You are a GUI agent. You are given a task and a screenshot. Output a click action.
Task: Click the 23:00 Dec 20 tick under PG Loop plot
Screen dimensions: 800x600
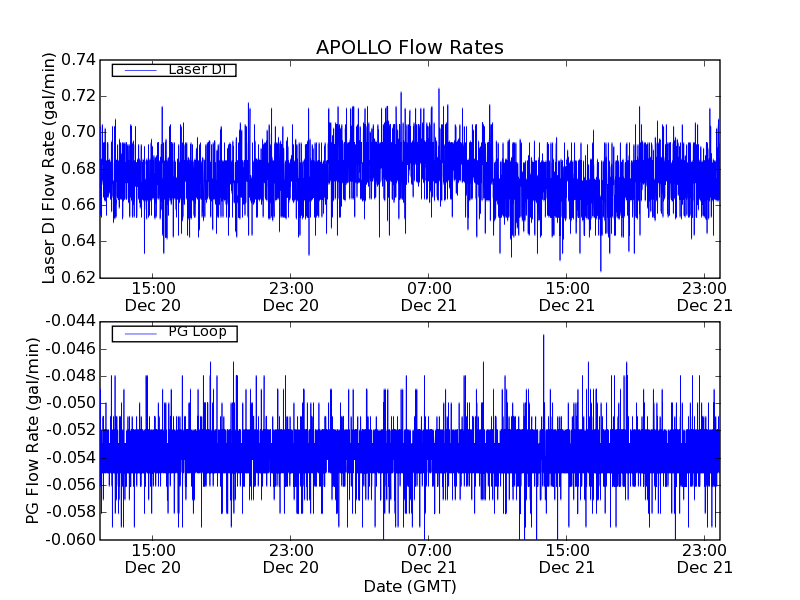coord(291,558)
